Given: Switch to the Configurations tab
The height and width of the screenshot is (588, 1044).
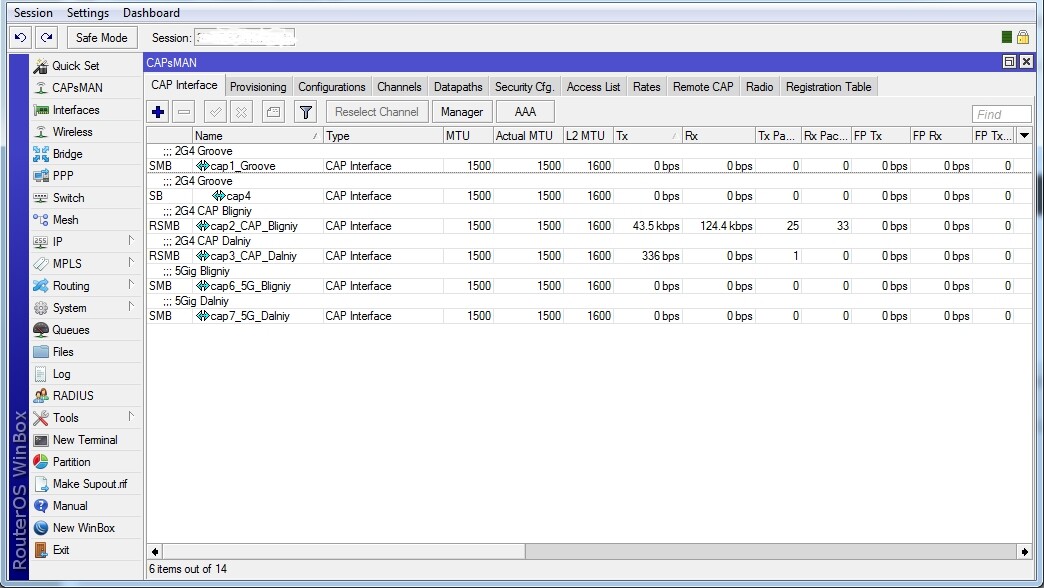Looking at the screenshot, I should click(x=332, y=87).
